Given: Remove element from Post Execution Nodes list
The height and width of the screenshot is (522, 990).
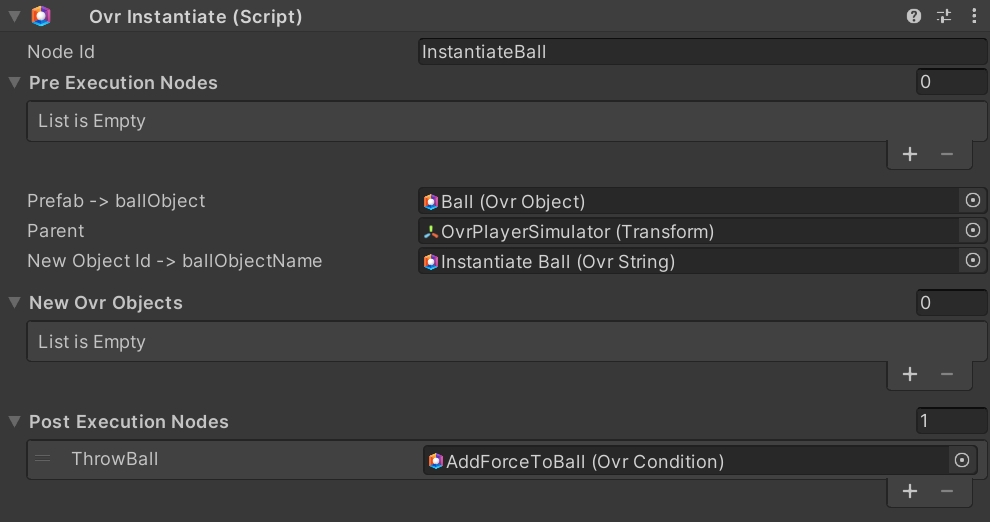Looking at the screenshot, I should (947, 491).
